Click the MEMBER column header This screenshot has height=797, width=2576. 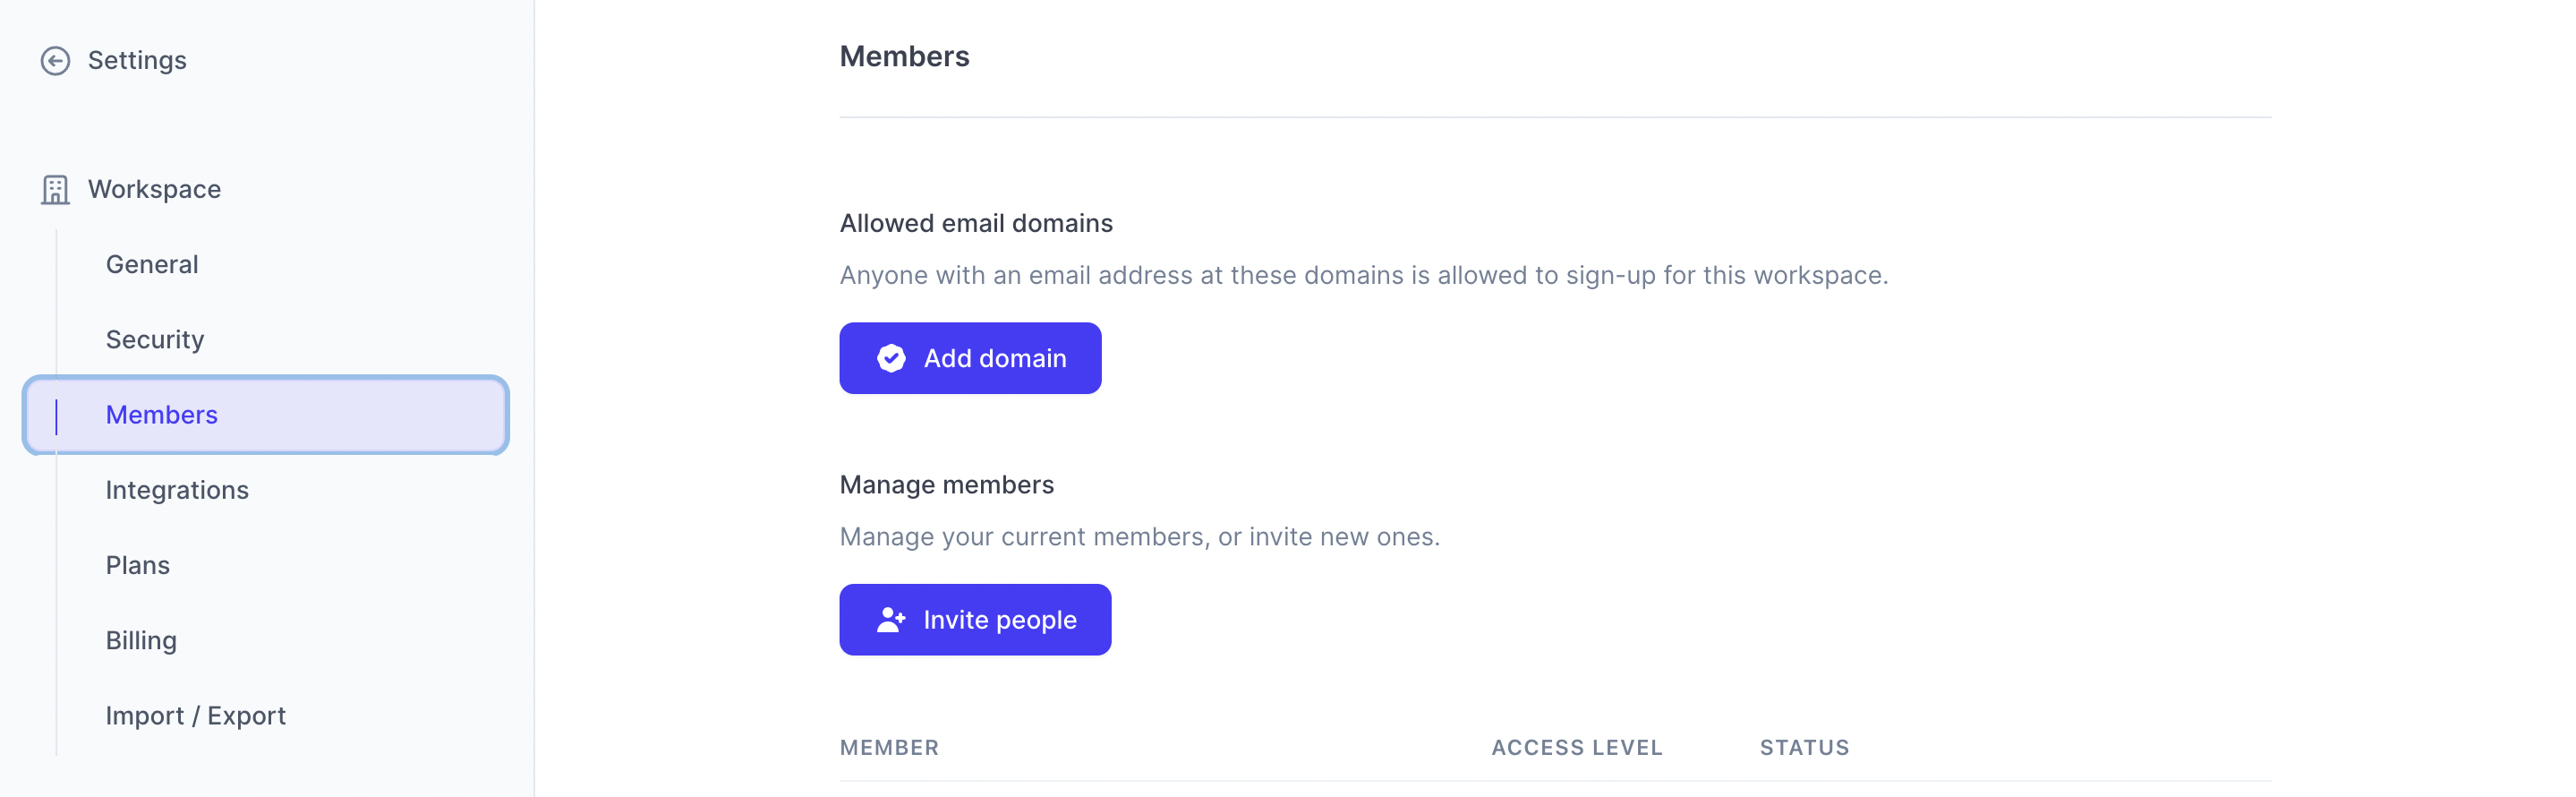point(889,748)
